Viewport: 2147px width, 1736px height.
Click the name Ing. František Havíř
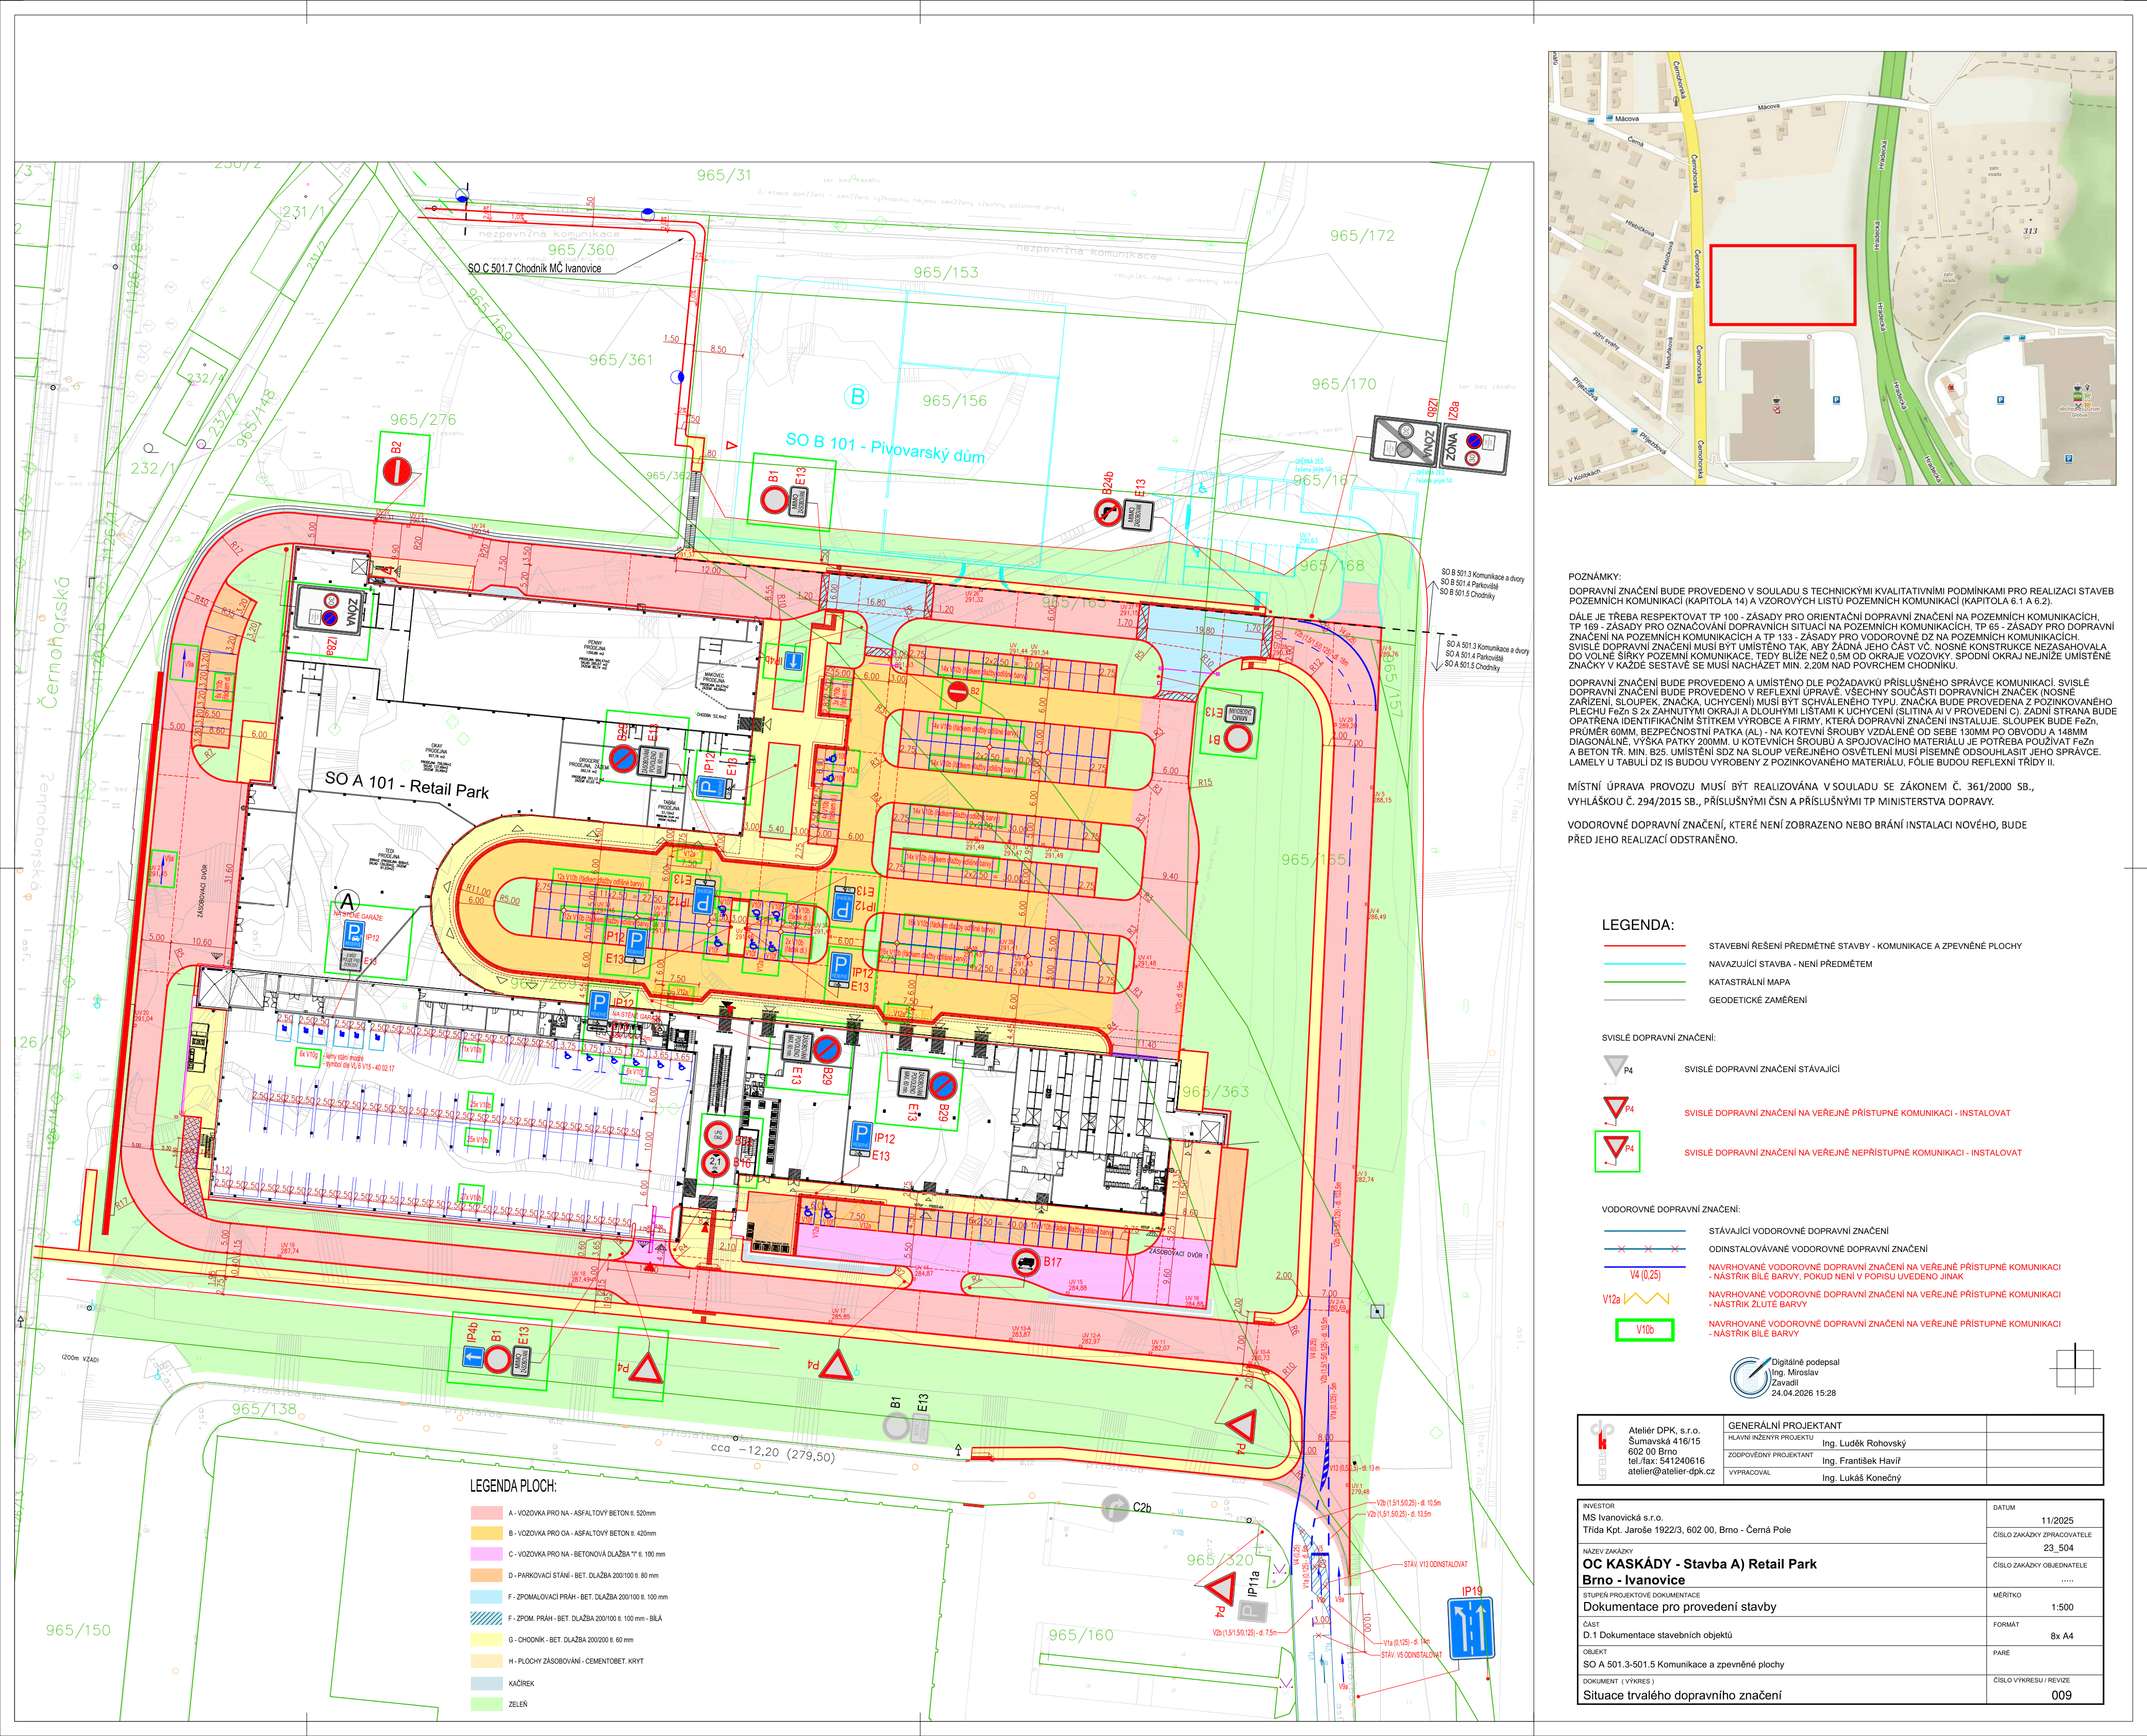coord(1861,1460)
